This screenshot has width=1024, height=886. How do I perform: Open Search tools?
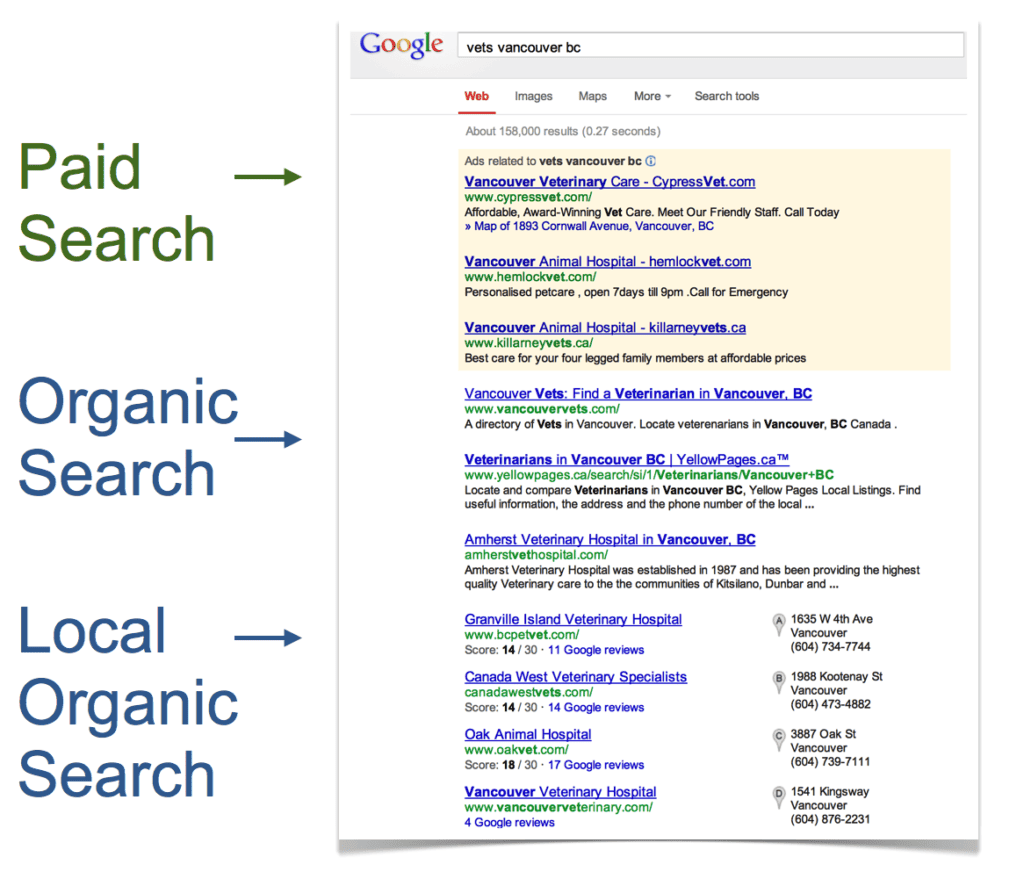coord(726,96)
